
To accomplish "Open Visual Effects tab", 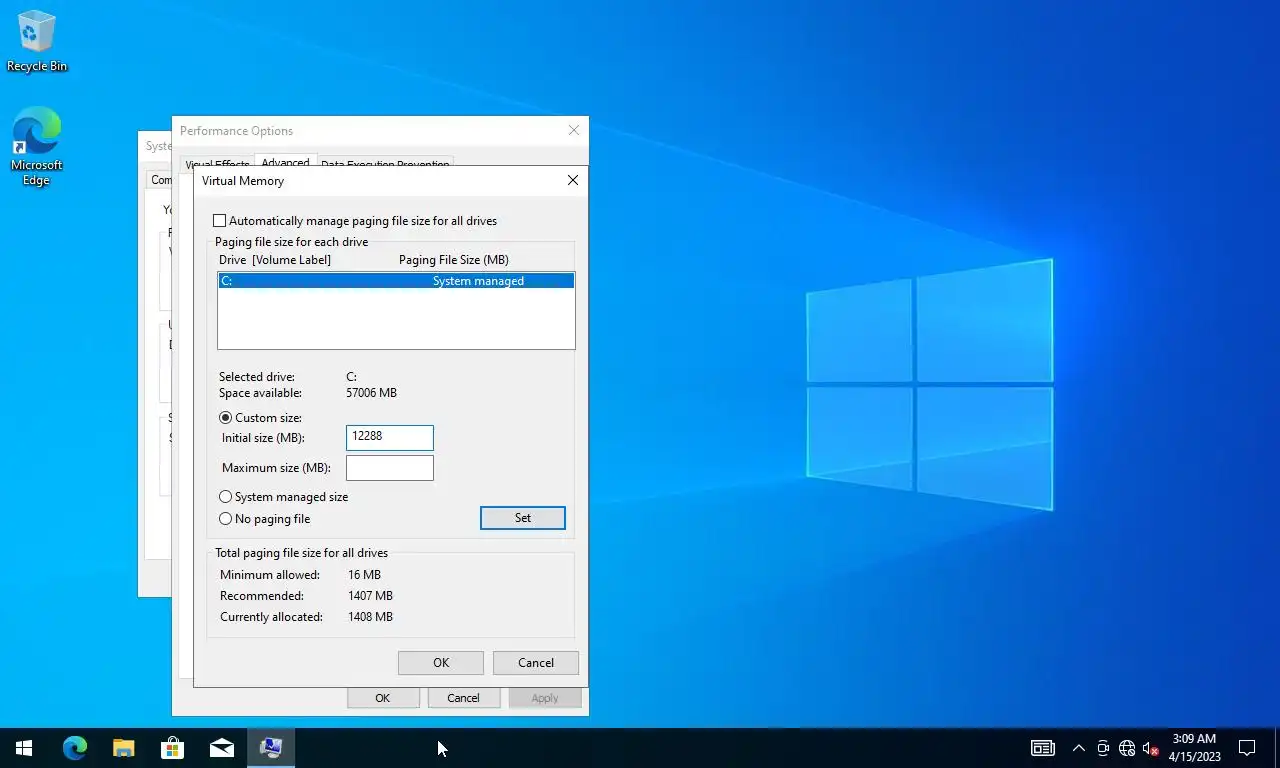I will tap(218, 164).
